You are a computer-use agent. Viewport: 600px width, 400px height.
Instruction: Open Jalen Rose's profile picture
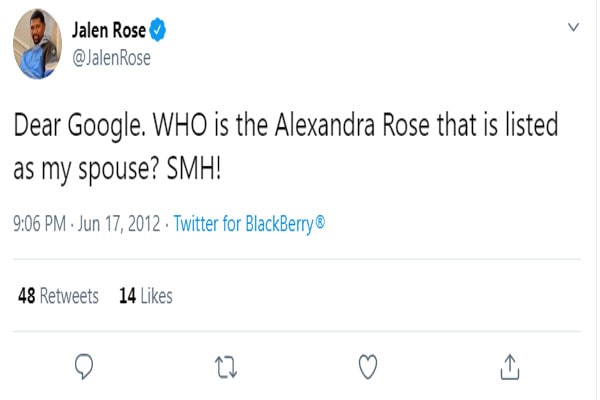(40, 47)
